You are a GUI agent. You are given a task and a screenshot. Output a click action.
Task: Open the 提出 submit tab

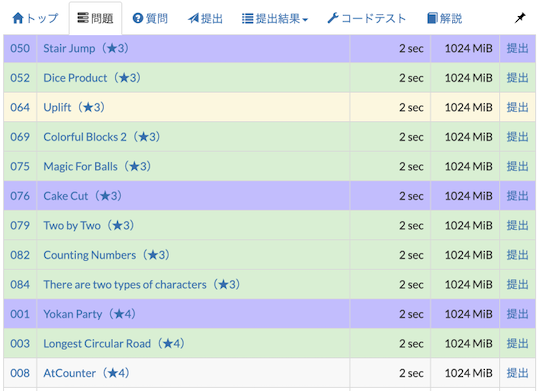[205, 18]
